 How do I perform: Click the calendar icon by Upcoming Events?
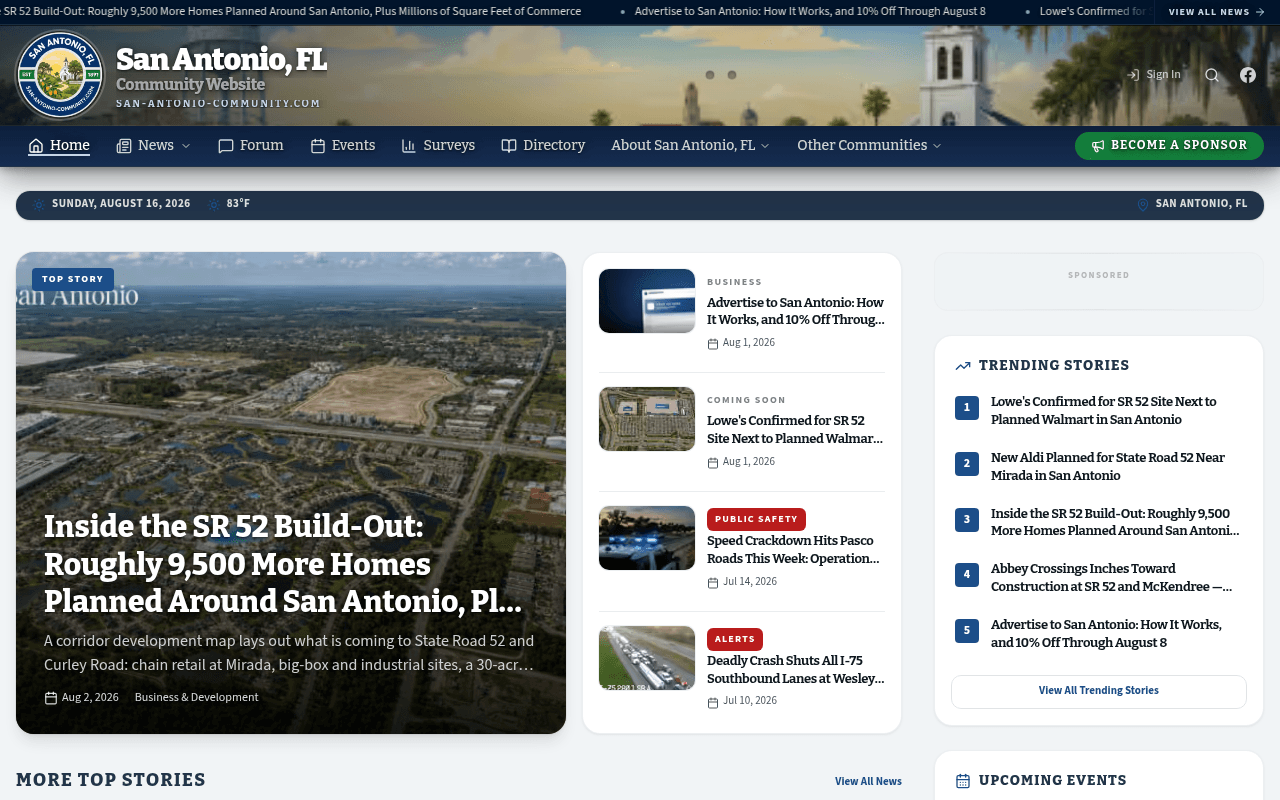[963, 781]
